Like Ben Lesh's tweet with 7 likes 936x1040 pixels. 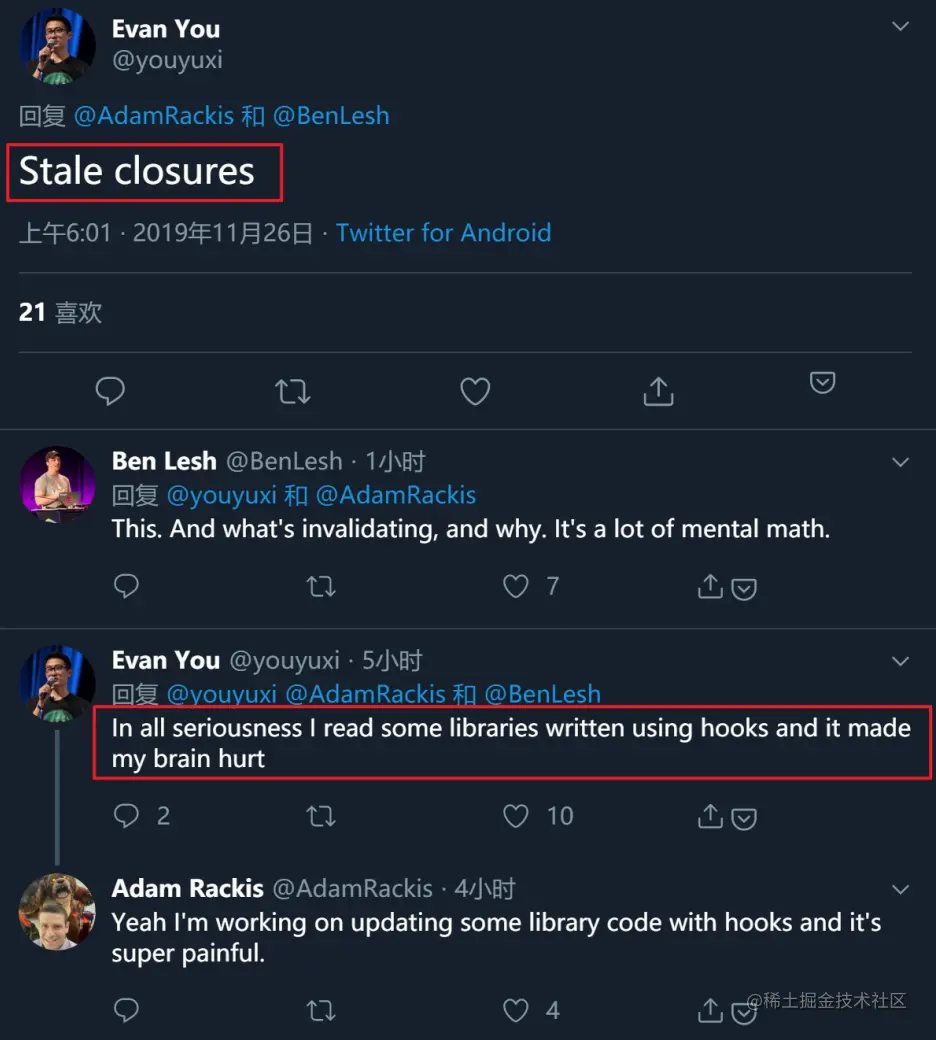tap(516, 586)
